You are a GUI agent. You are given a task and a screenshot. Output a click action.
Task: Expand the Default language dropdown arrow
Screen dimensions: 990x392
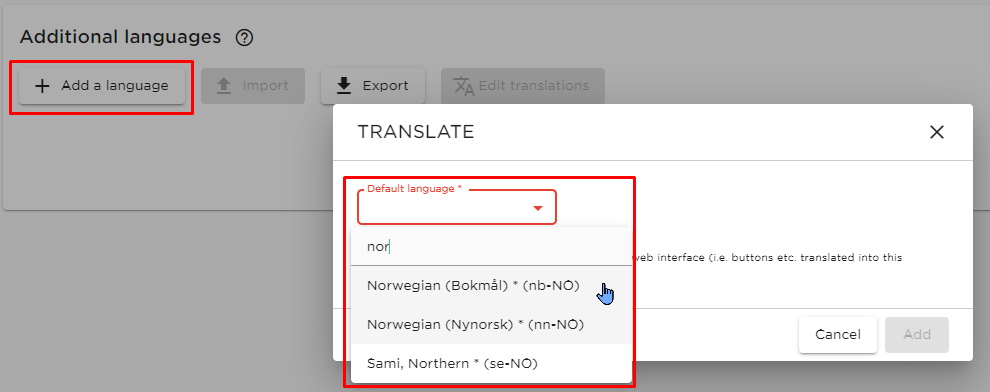(538, 208)
